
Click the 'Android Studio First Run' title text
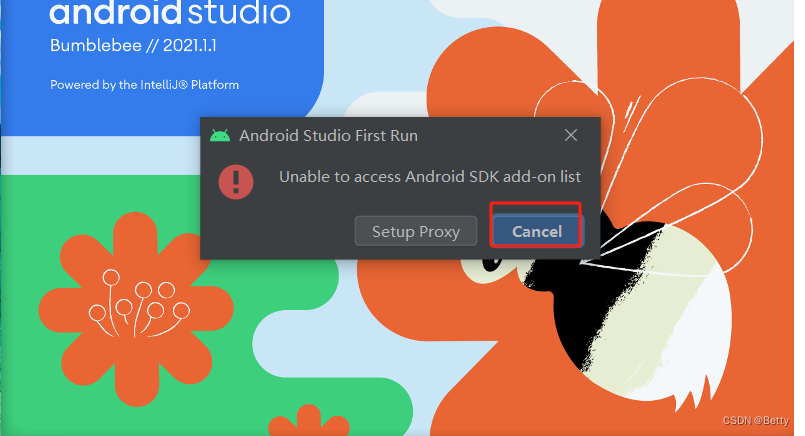tap(329, 136)
